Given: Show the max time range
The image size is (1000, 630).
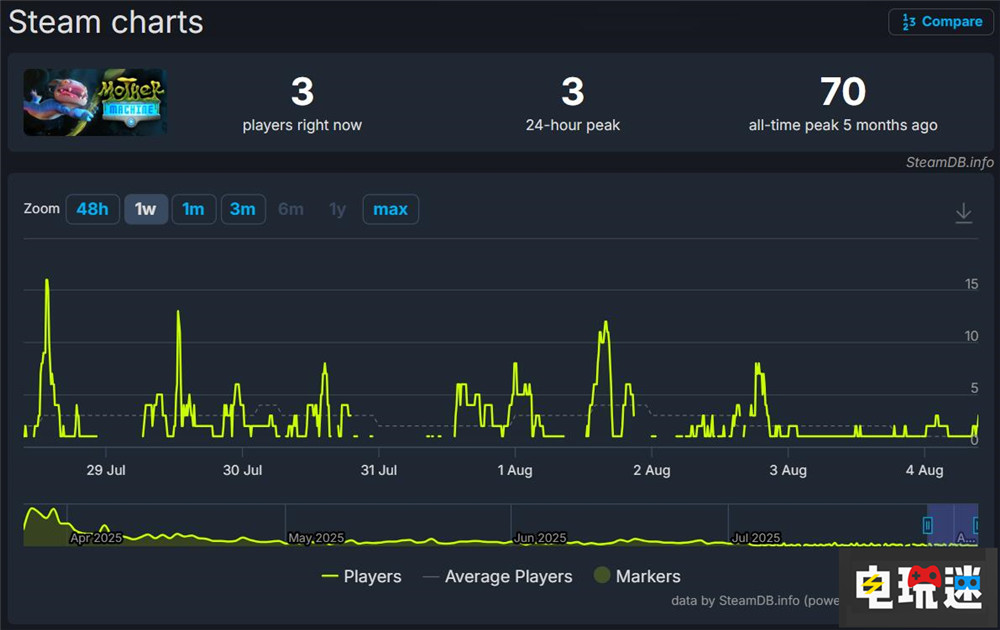Looking at the screenshot, I should 390,209.
